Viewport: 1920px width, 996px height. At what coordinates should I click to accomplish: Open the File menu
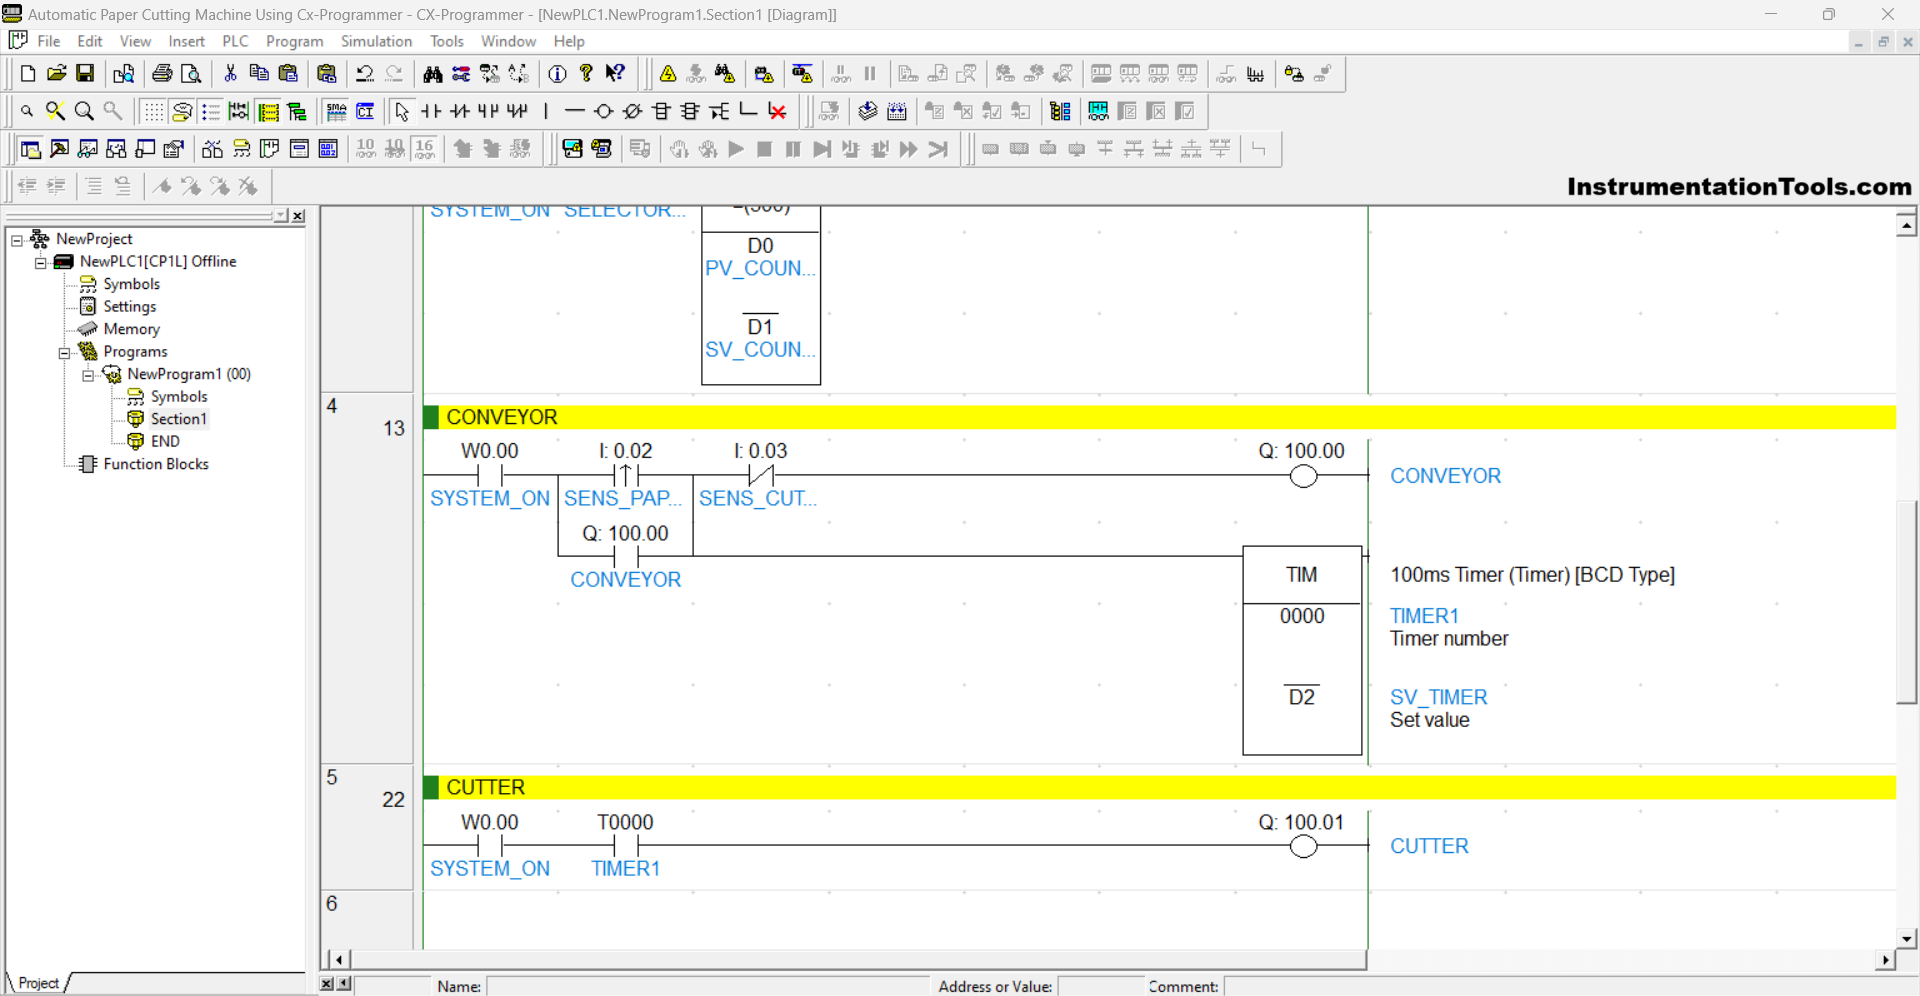(x=48, y=41)
